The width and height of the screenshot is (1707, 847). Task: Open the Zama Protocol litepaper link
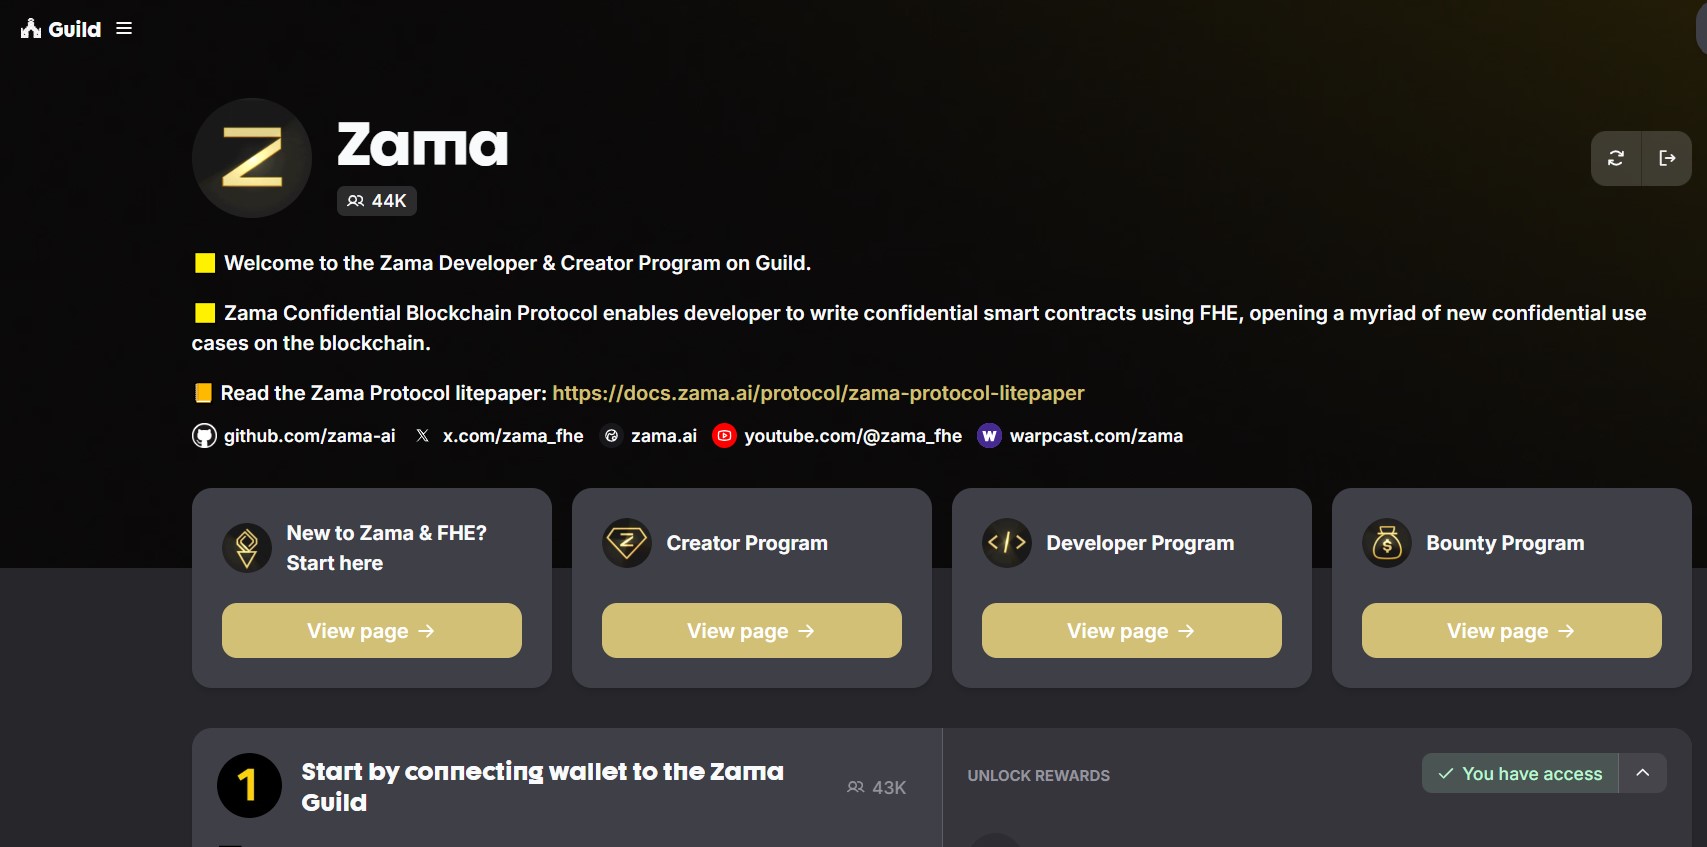point(818,393)
